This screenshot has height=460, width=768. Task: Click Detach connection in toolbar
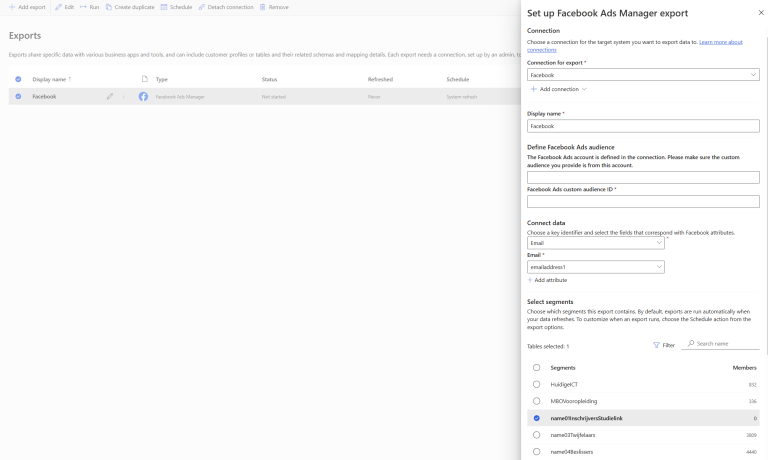tap(226, 7)
